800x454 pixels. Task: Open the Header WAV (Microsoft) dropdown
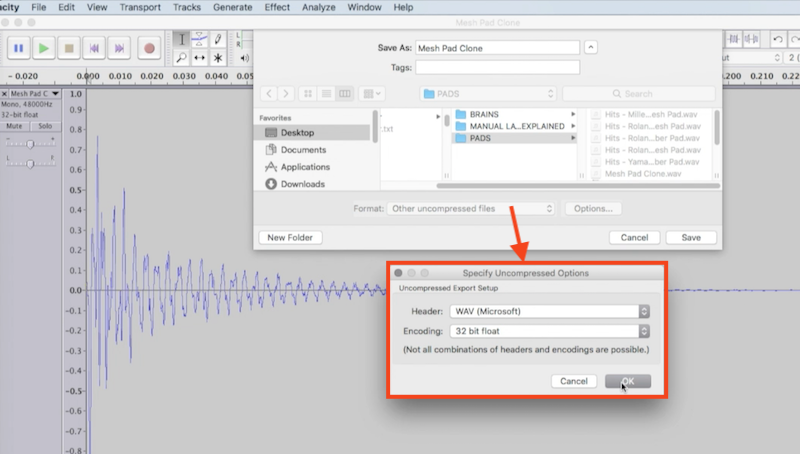[x=549, y=311]
